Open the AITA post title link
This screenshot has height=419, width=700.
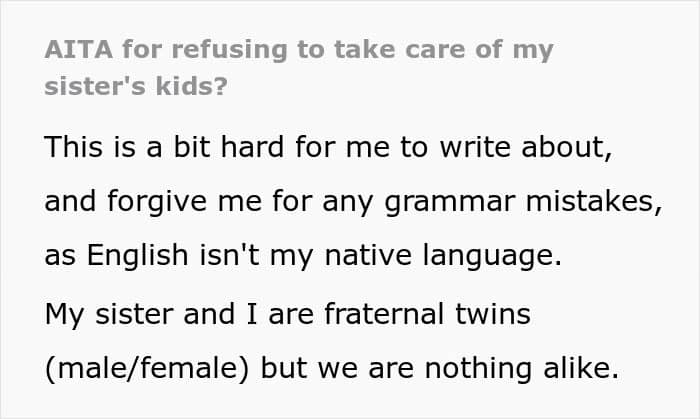299,67
